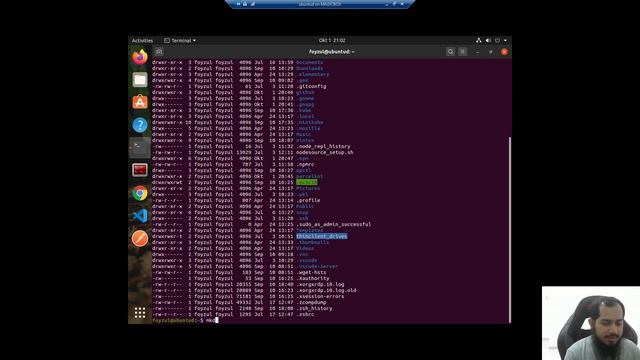Launch Google Chrome from the dock
The width and height of the screenshot is (640, 360).
coord(140,193)
